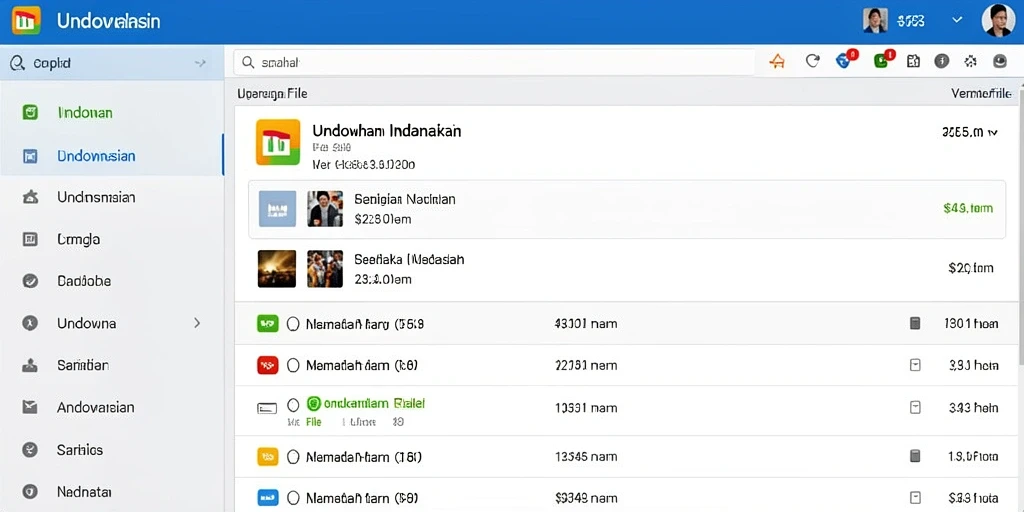1024x512 pixels.
Task: Click the outlined document icon in 2203 nam row
Action: pyautogui.click(x=915, y=366)
